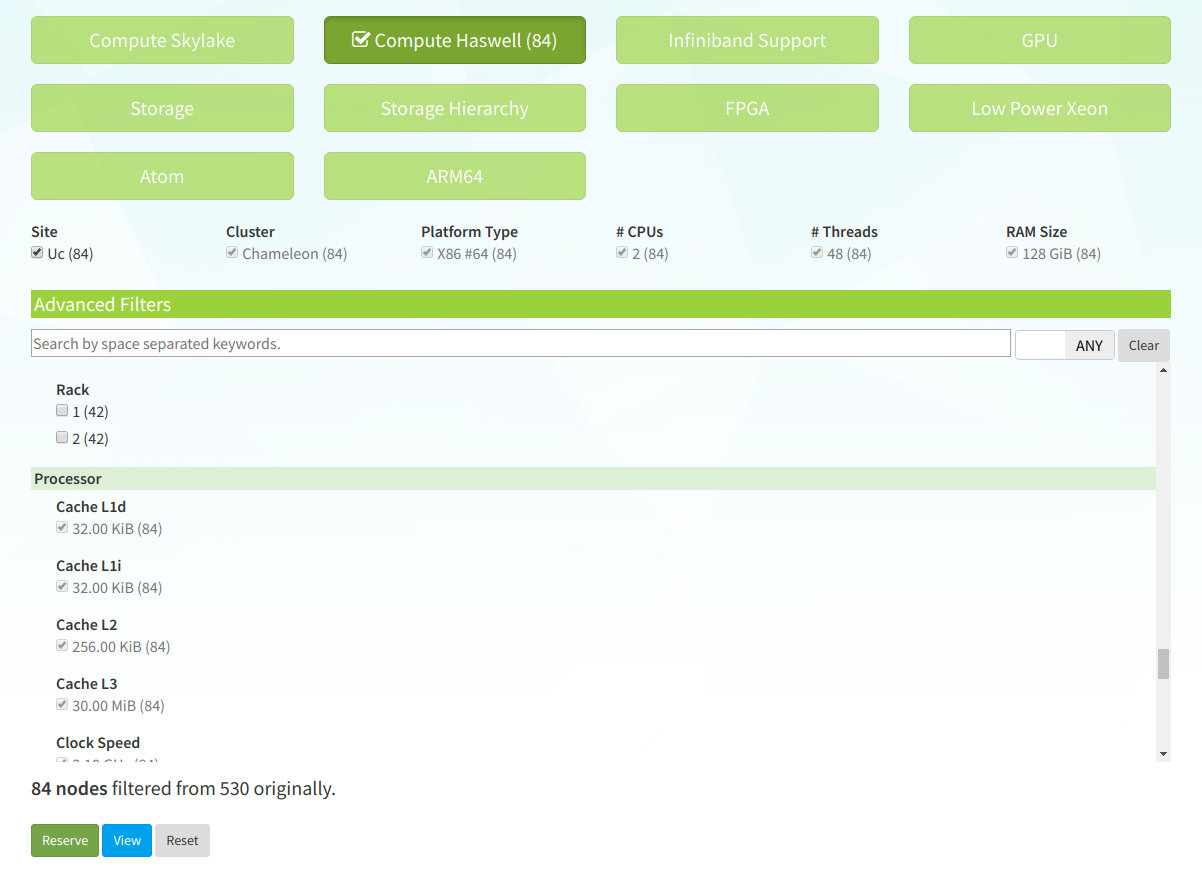Click the Cache L3 label
Image resolution: width=1202 pixels, height=870 pixels.
click(87, 684)
